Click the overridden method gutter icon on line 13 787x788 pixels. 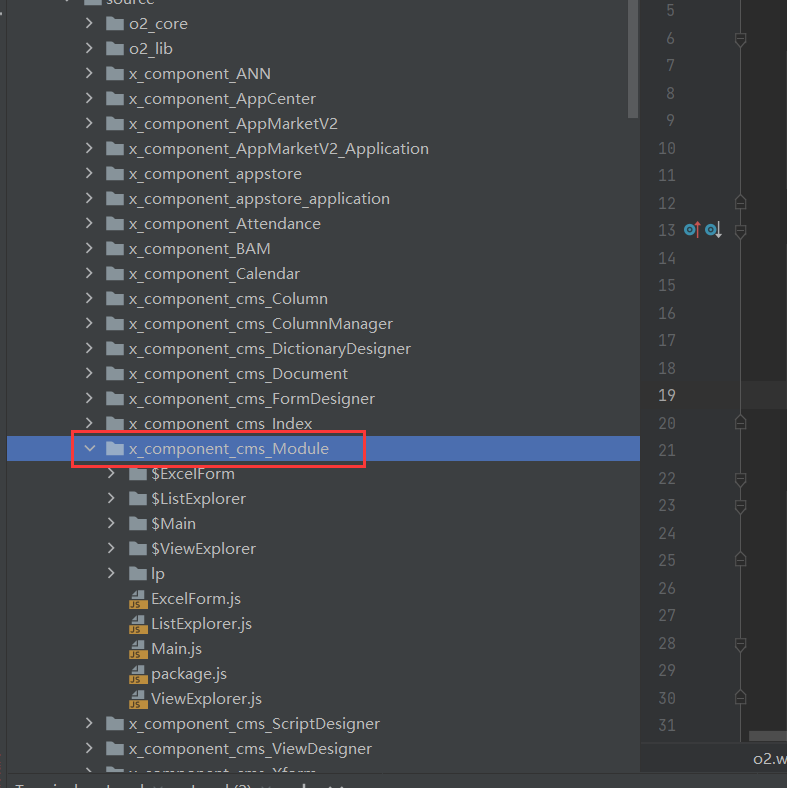713,230
